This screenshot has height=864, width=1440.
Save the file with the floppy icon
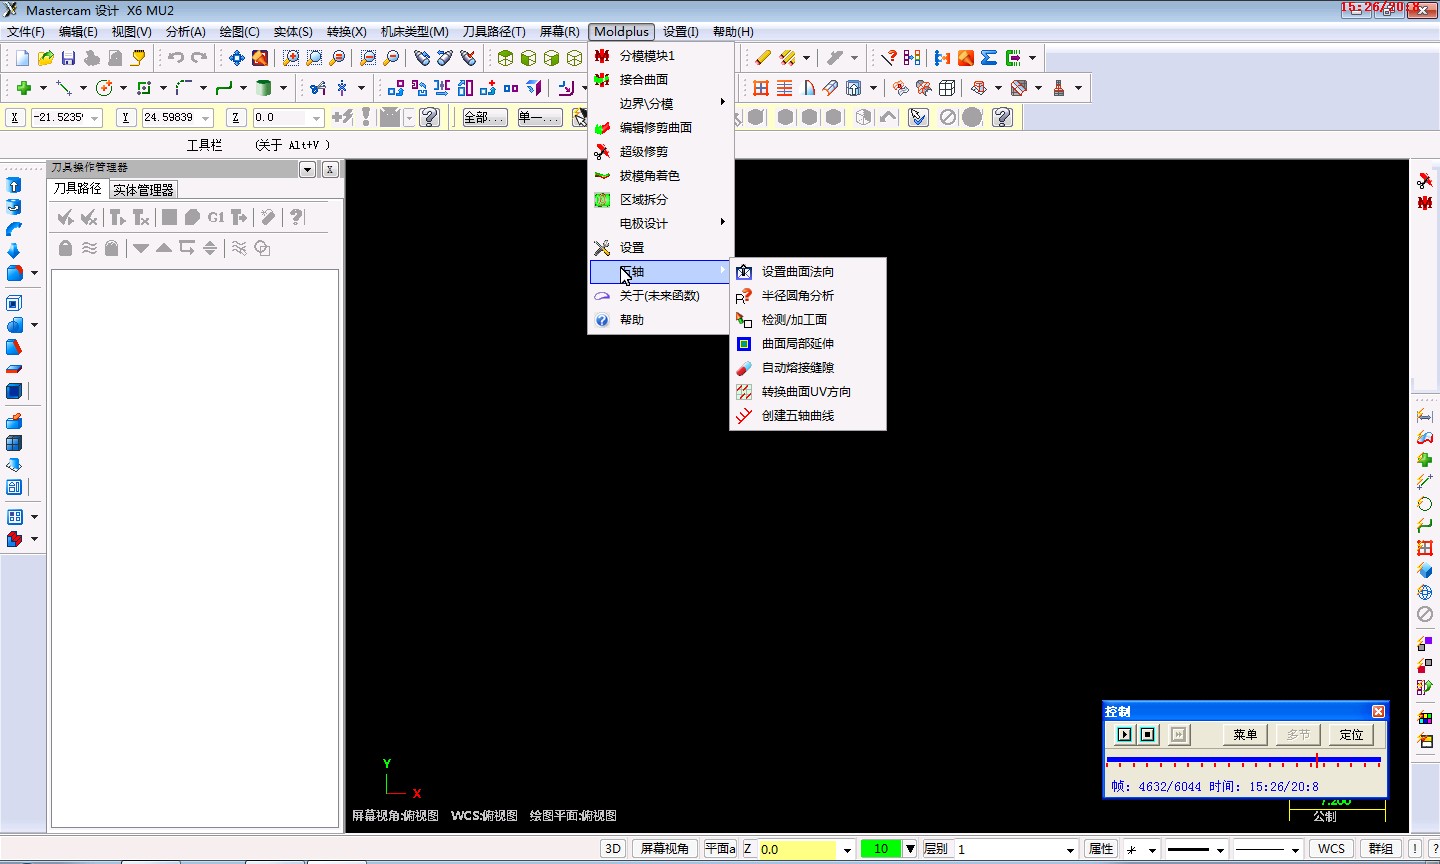pos(68,58)
